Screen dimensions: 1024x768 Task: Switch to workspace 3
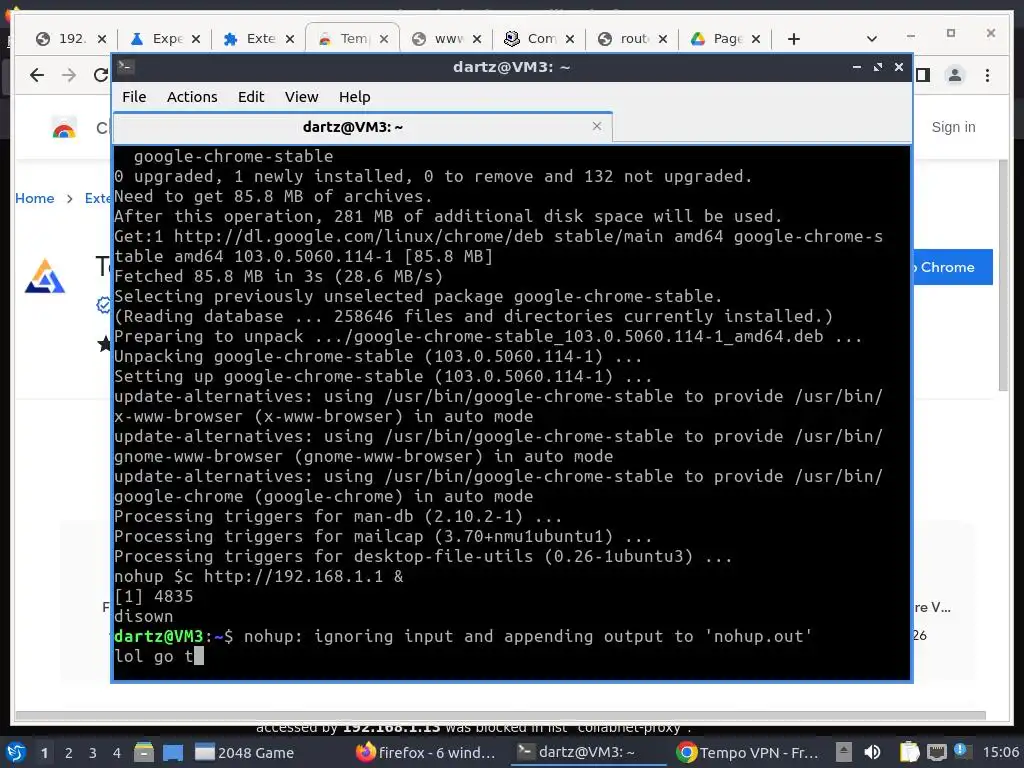(x=92, y=753)
